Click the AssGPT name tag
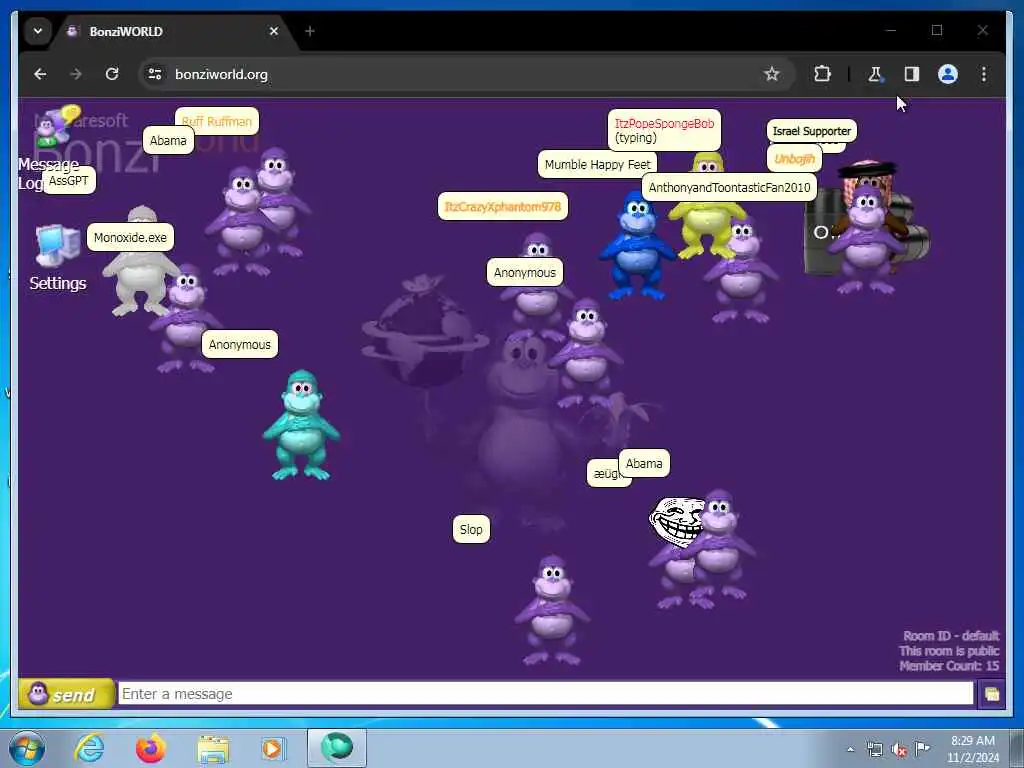 pos(69,181)
